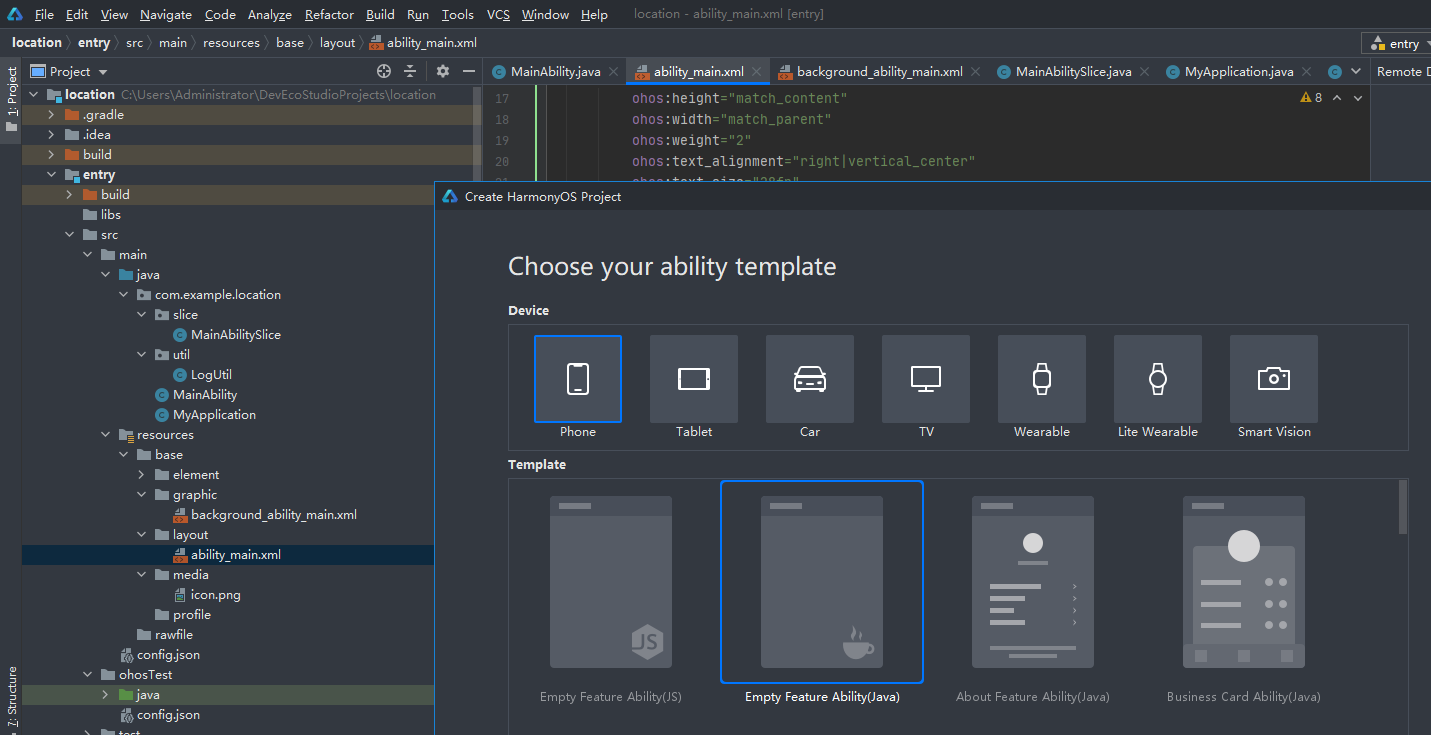Select the rawfile folder
Viewport: 1431px width, 735px height.
click(164, 635)
